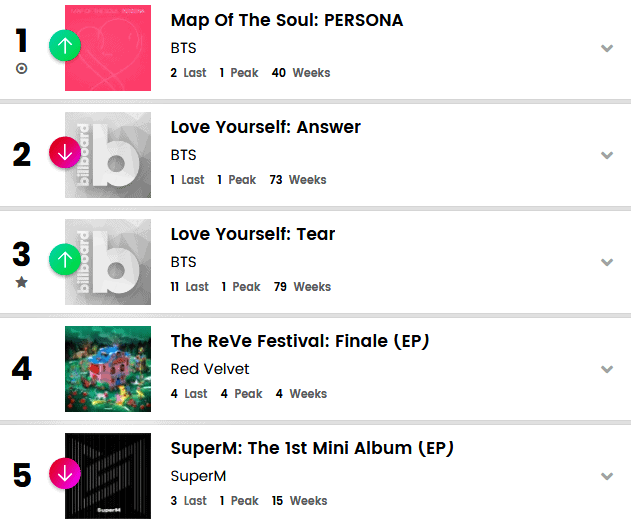
Task: Expand the Love Yourself: Tear row
Action: (x=606, y=262)
